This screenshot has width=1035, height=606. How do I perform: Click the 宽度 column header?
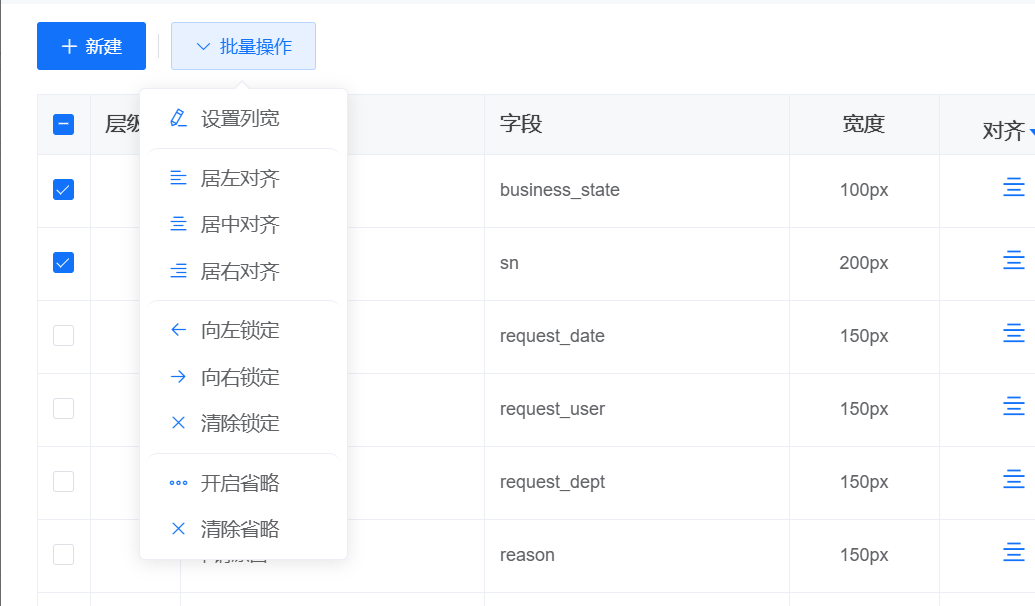(x=863, y=124)
